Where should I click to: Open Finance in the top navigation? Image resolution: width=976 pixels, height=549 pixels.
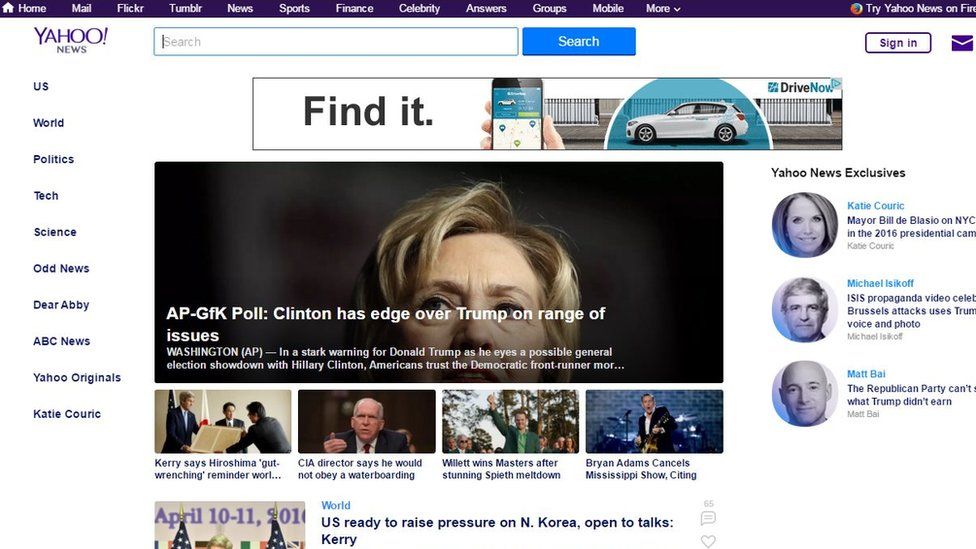[354, 9]
